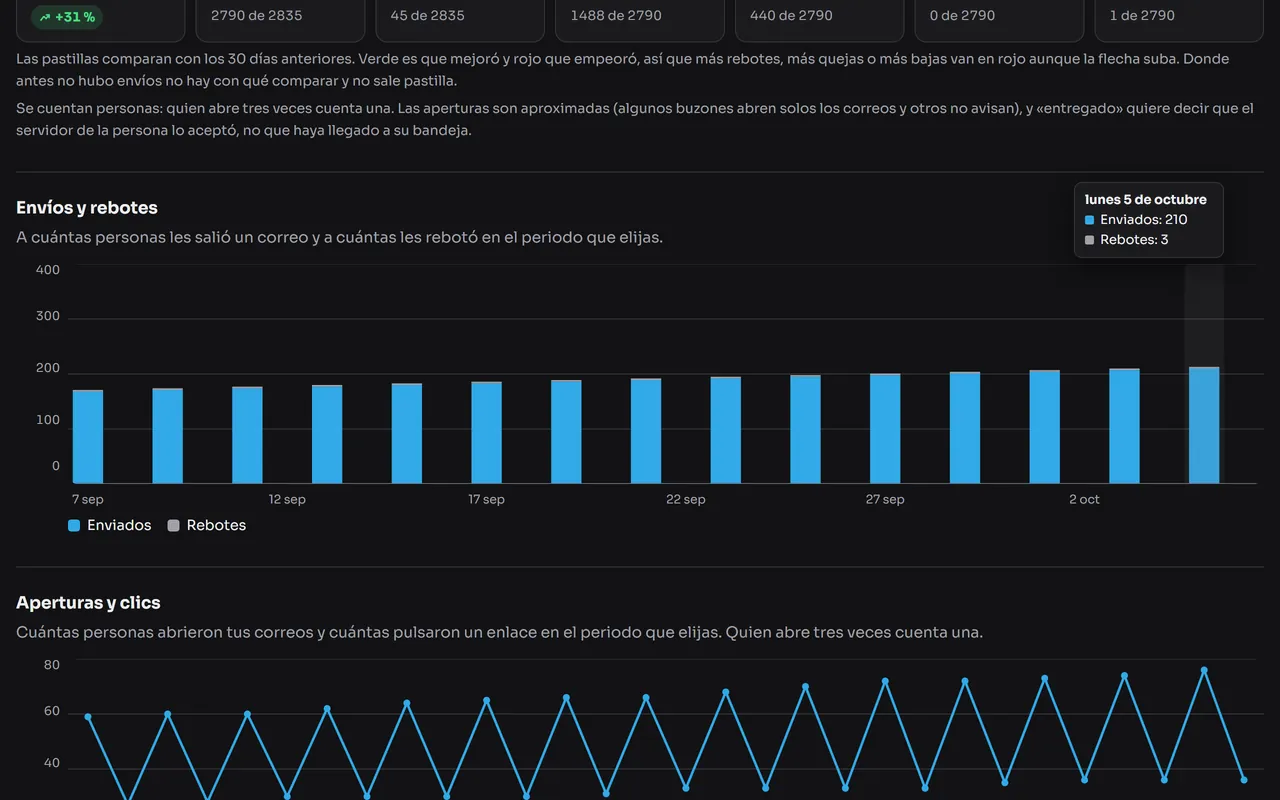Select the bar above the 7 sep label

click(x=88, y=437)
